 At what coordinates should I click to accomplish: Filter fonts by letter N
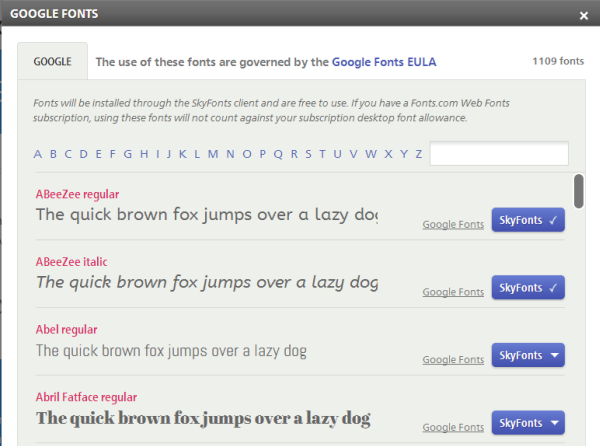[230, 154]
